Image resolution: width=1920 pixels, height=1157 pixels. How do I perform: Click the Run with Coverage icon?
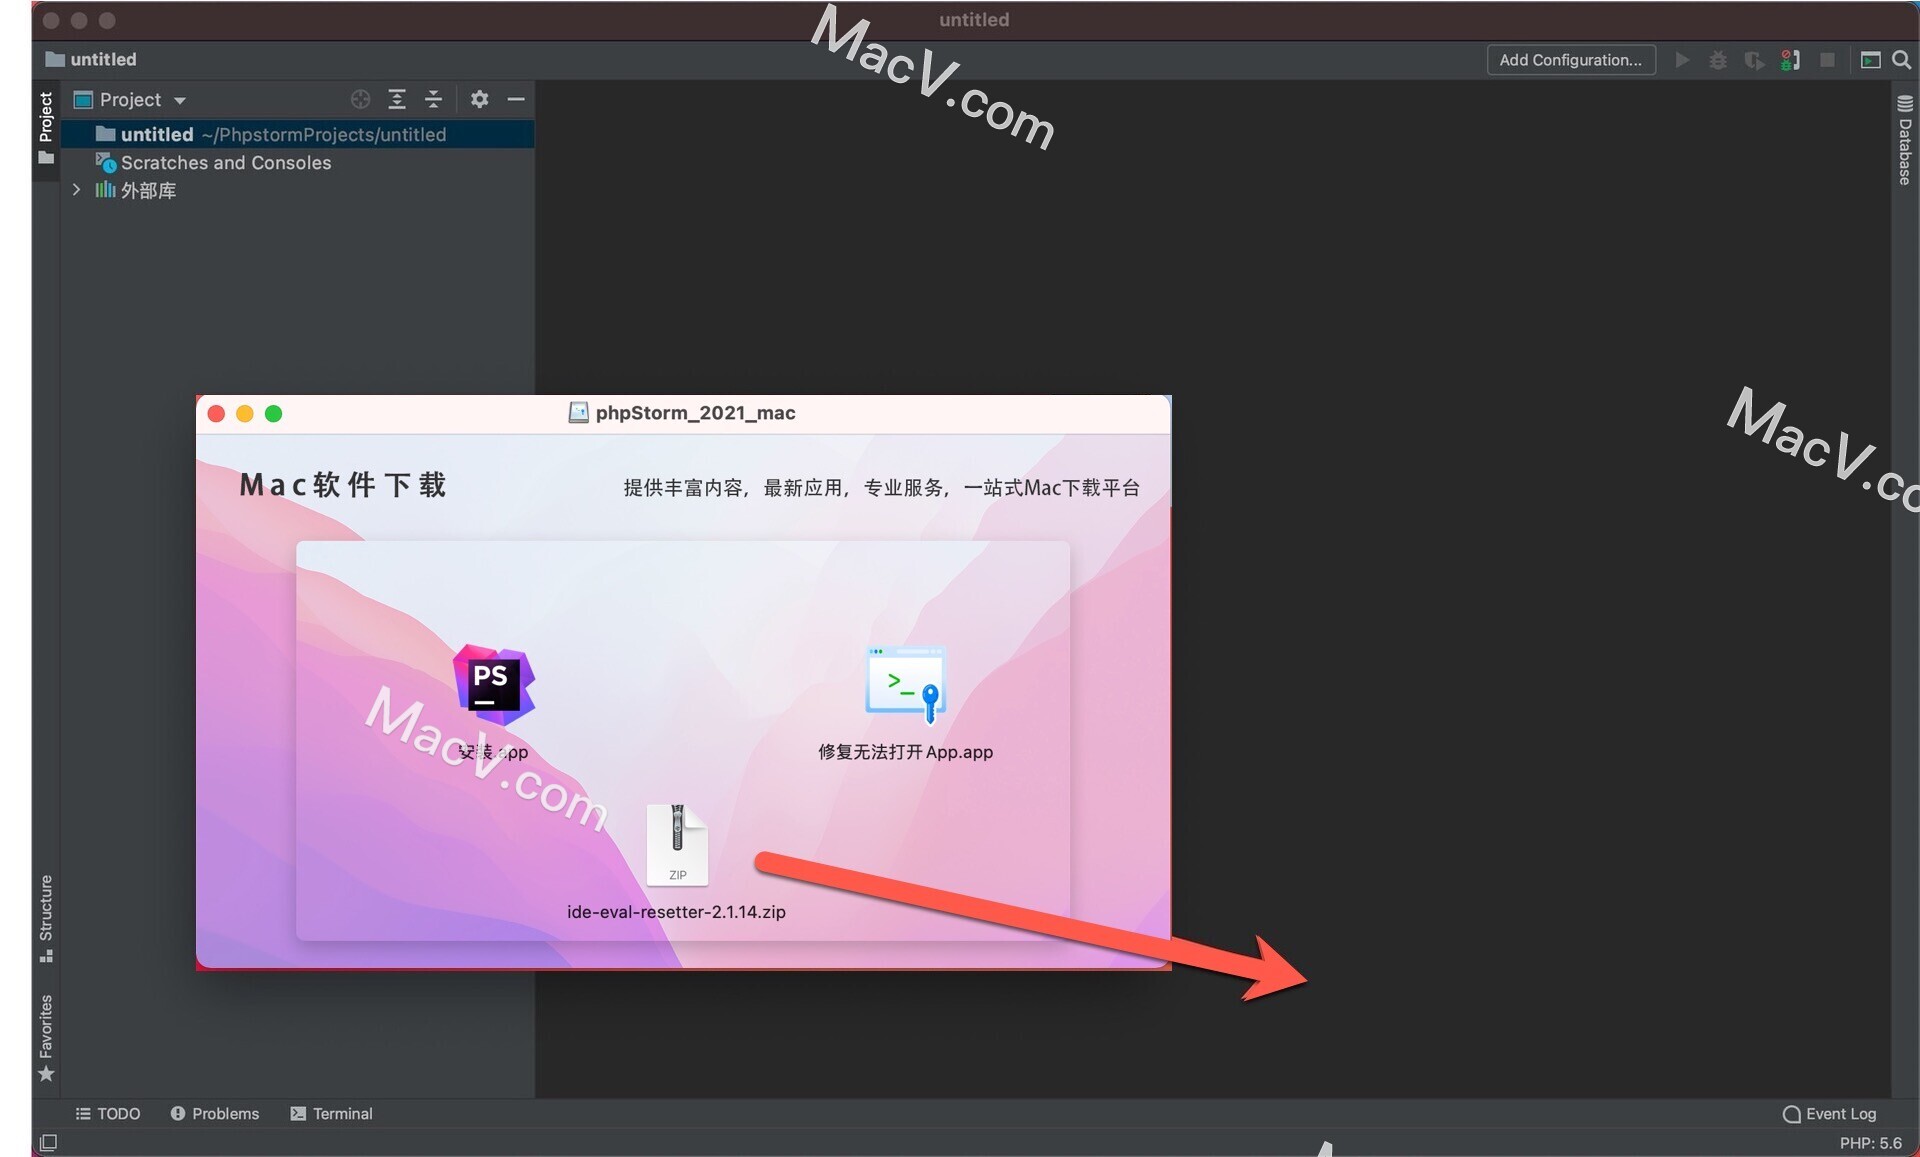click(1754, 60)
